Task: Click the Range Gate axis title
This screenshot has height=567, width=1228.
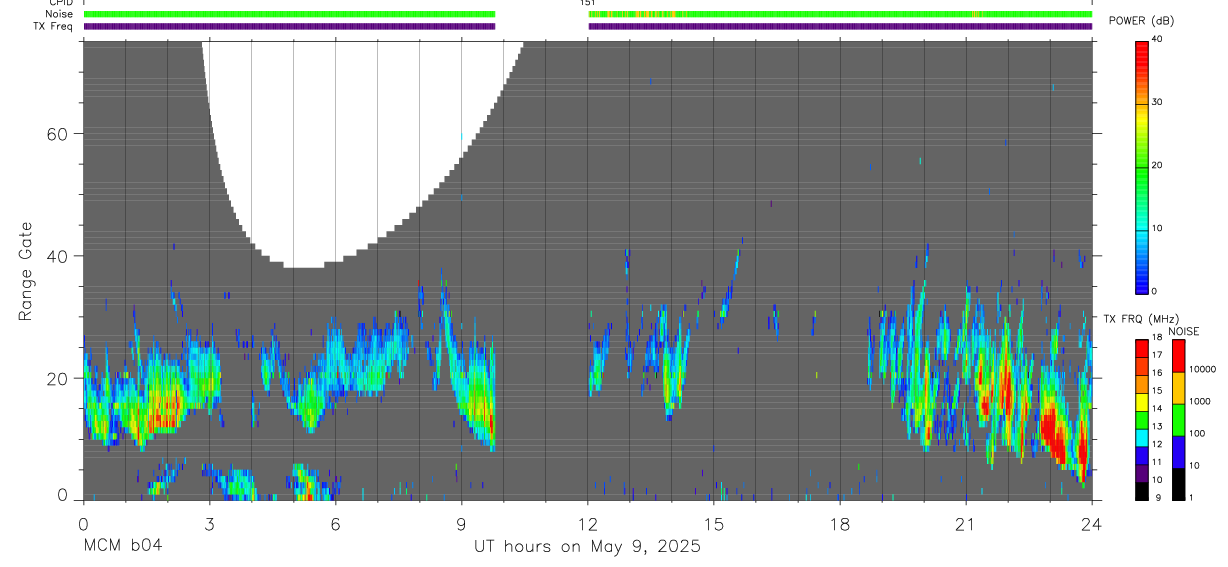Action: (27, 271)
